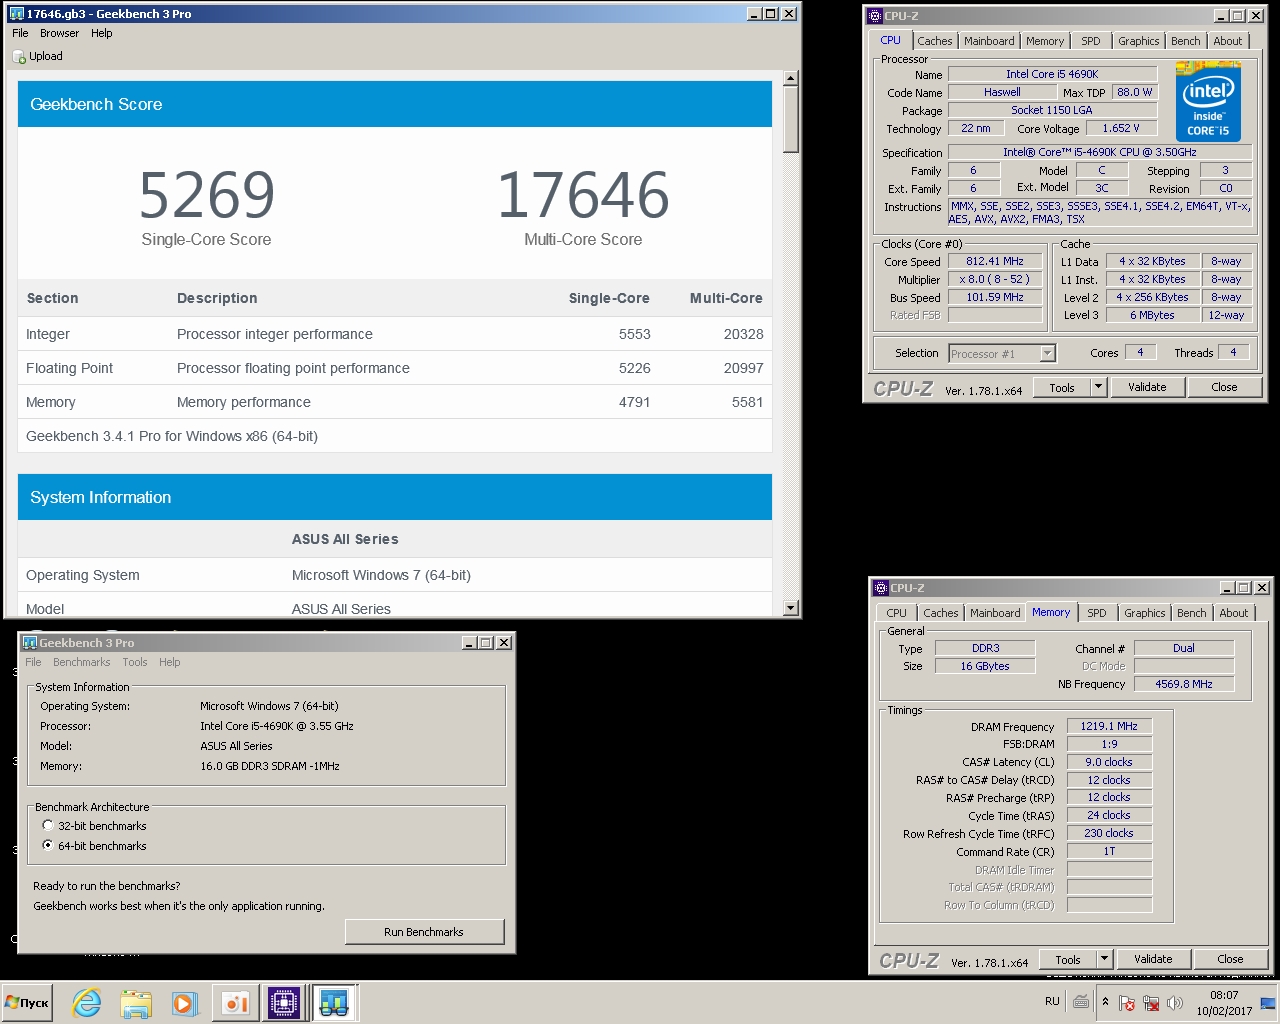Open File menu in Geekbench results window

[x=20, y=33]
